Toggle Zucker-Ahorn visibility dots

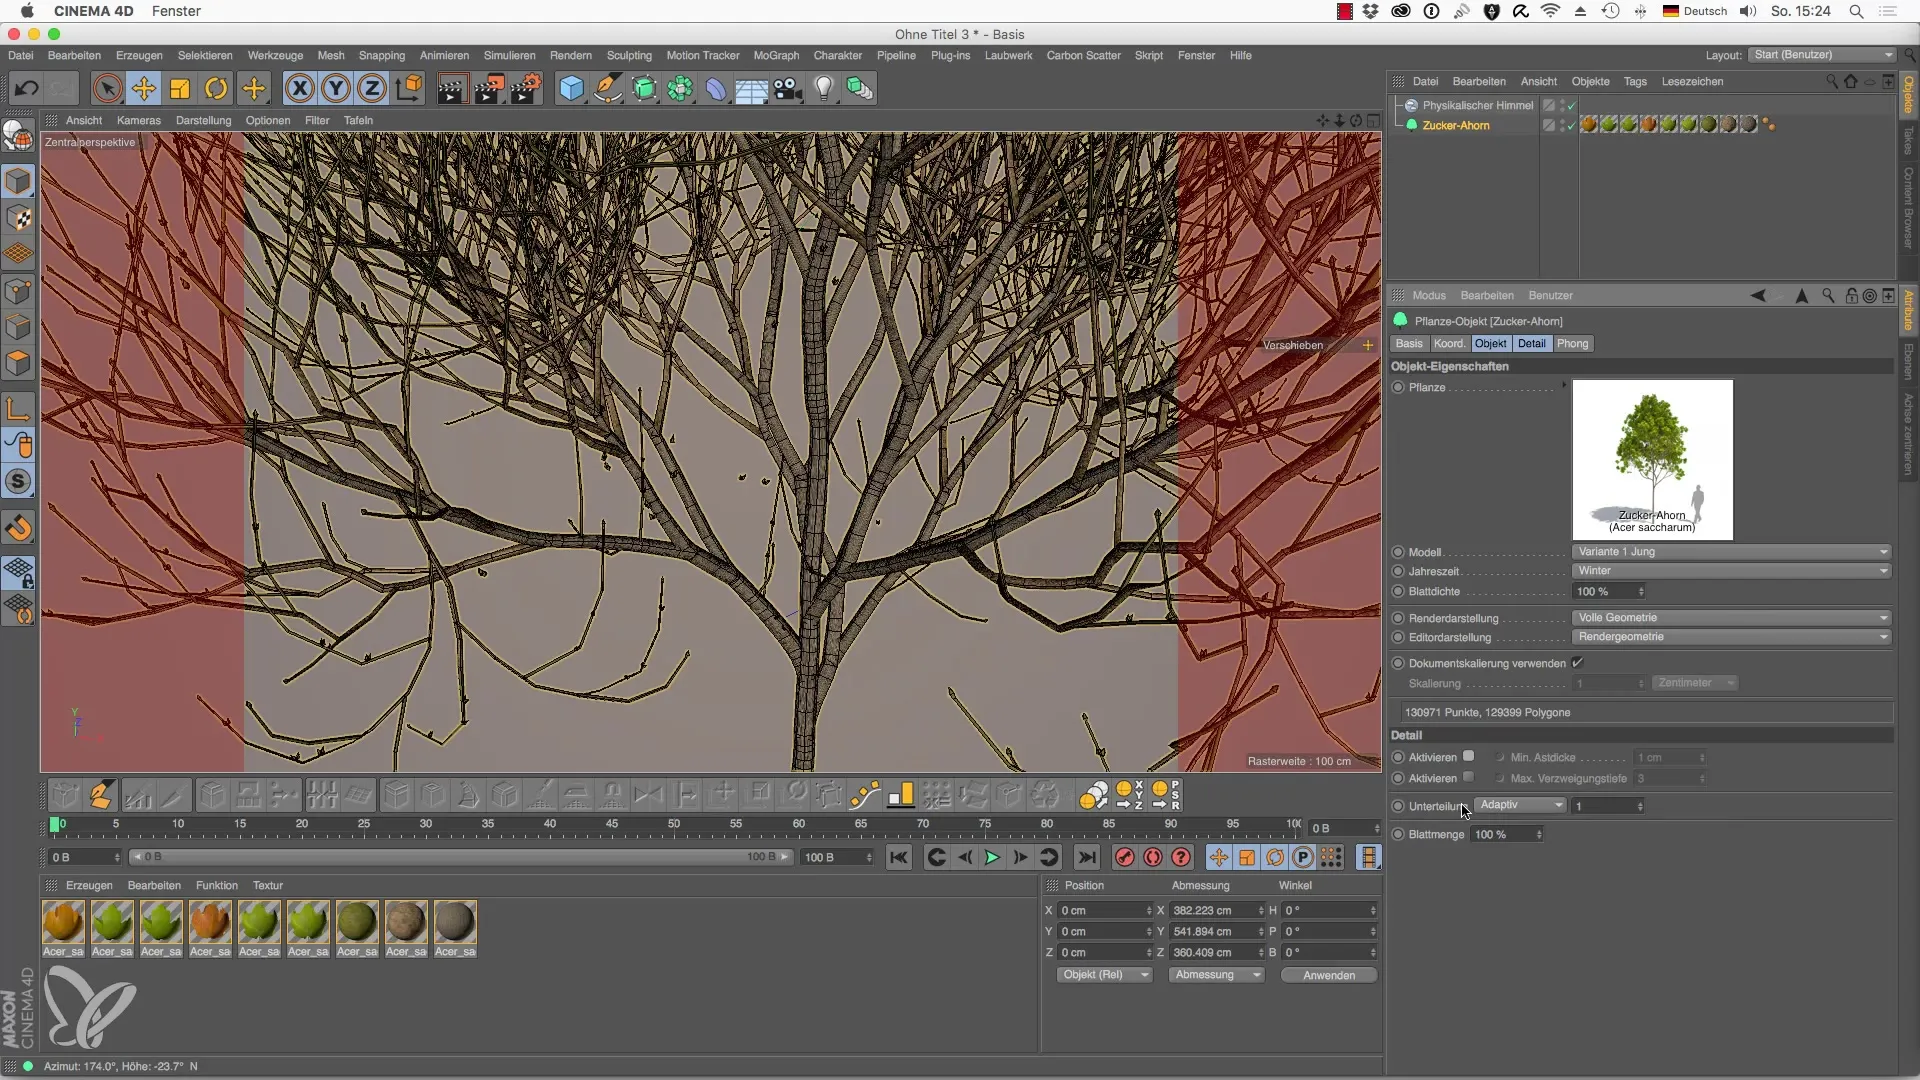(x=1562, y=125)
